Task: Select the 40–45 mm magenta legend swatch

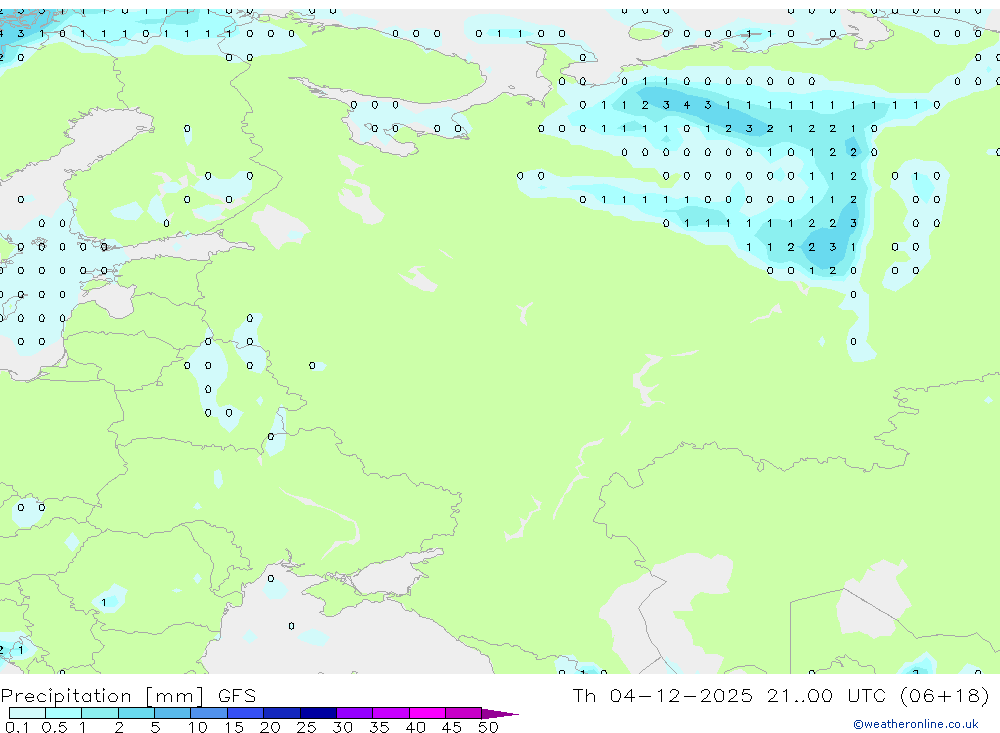Action: click(x=427, y=713)
